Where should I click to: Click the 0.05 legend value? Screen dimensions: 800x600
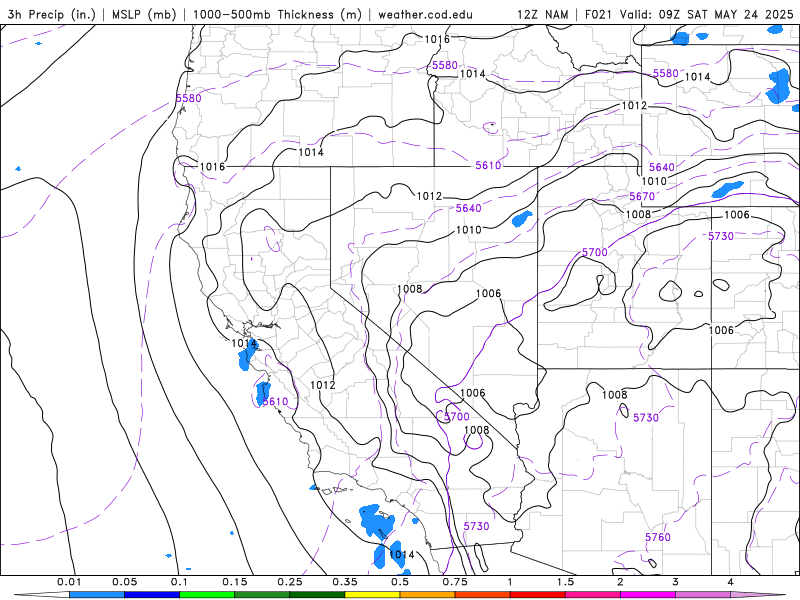(124, 582)
